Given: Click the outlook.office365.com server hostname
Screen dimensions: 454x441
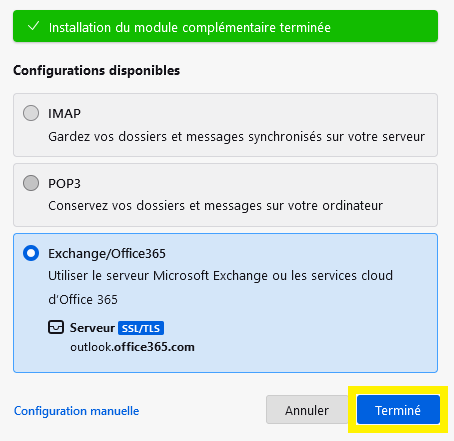Looking at the screenshot, I should [x=132, y=347].
